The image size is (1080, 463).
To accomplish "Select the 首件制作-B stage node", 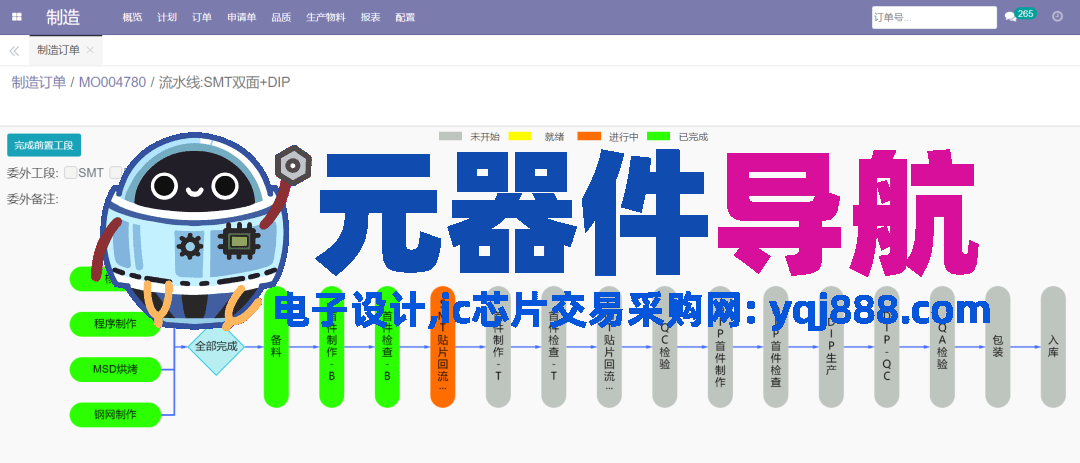I will [331, 347].
